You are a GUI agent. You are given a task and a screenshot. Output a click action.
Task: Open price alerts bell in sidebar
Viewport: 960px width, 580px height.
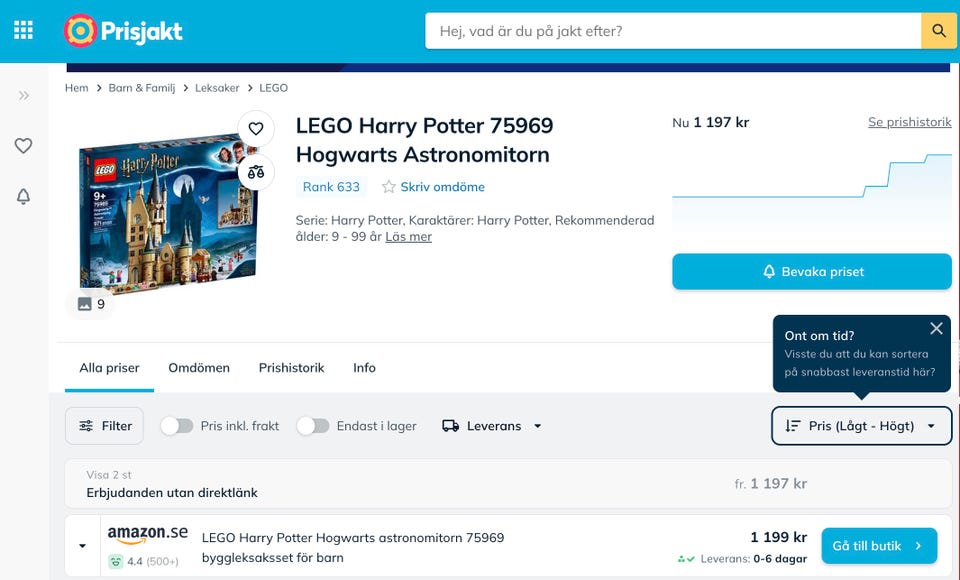coord(24,197)
